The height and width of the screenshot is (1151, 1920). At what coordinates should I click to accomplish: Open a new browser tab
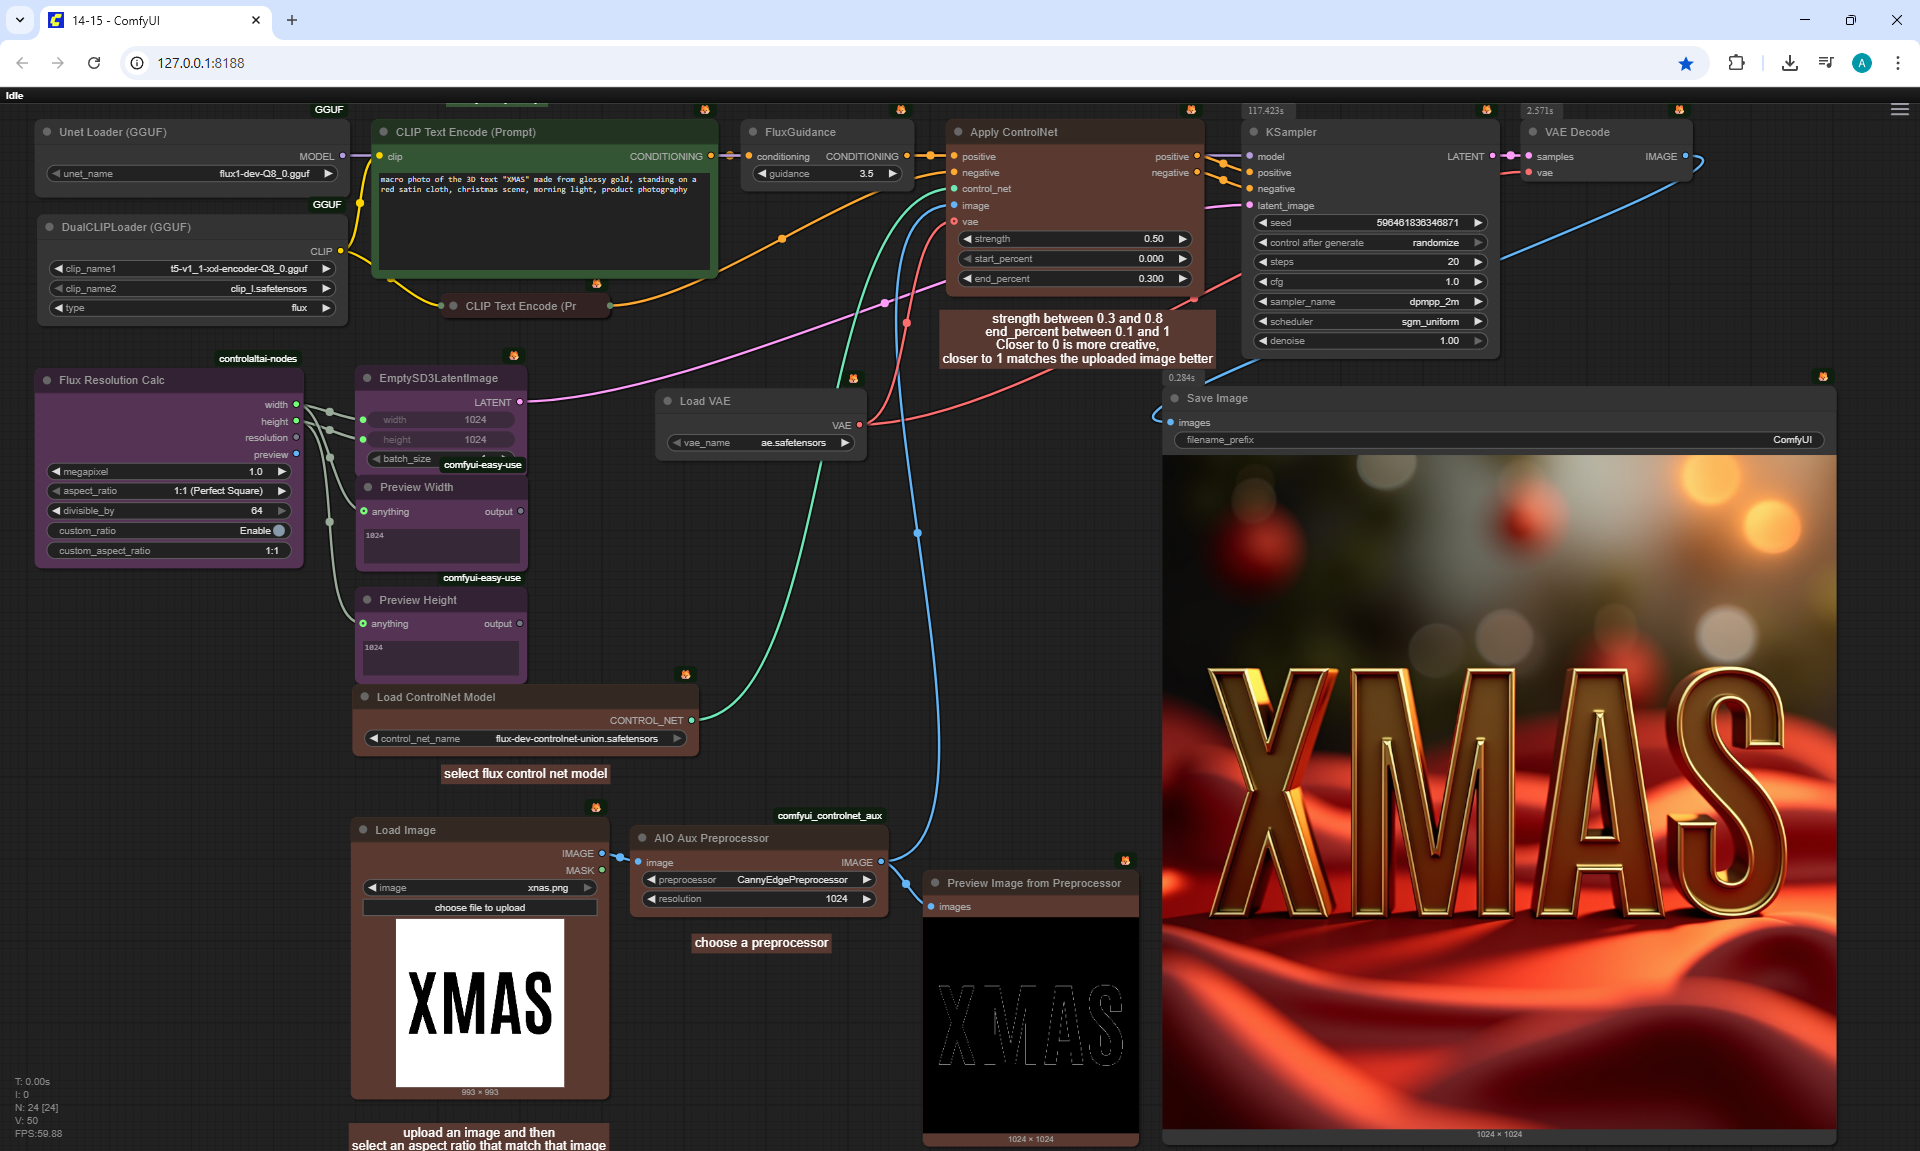pos(292,20)
